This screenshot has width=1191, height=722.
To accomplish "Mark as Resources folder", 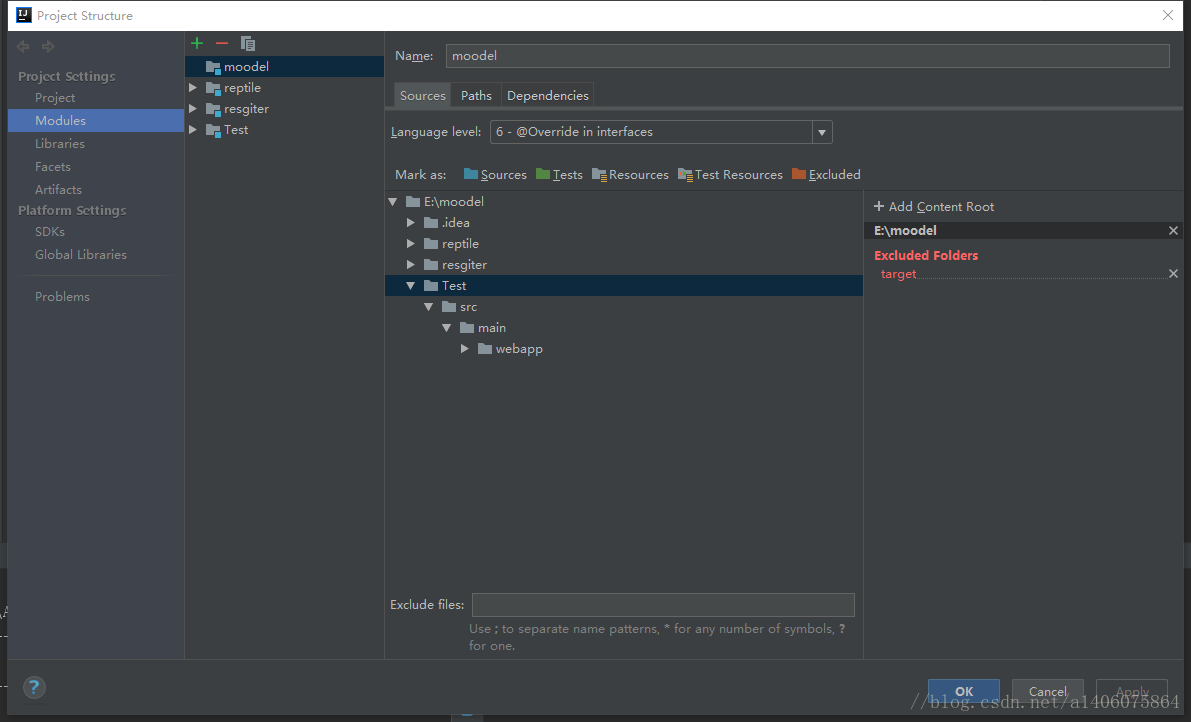I will (x=630, y=175).
